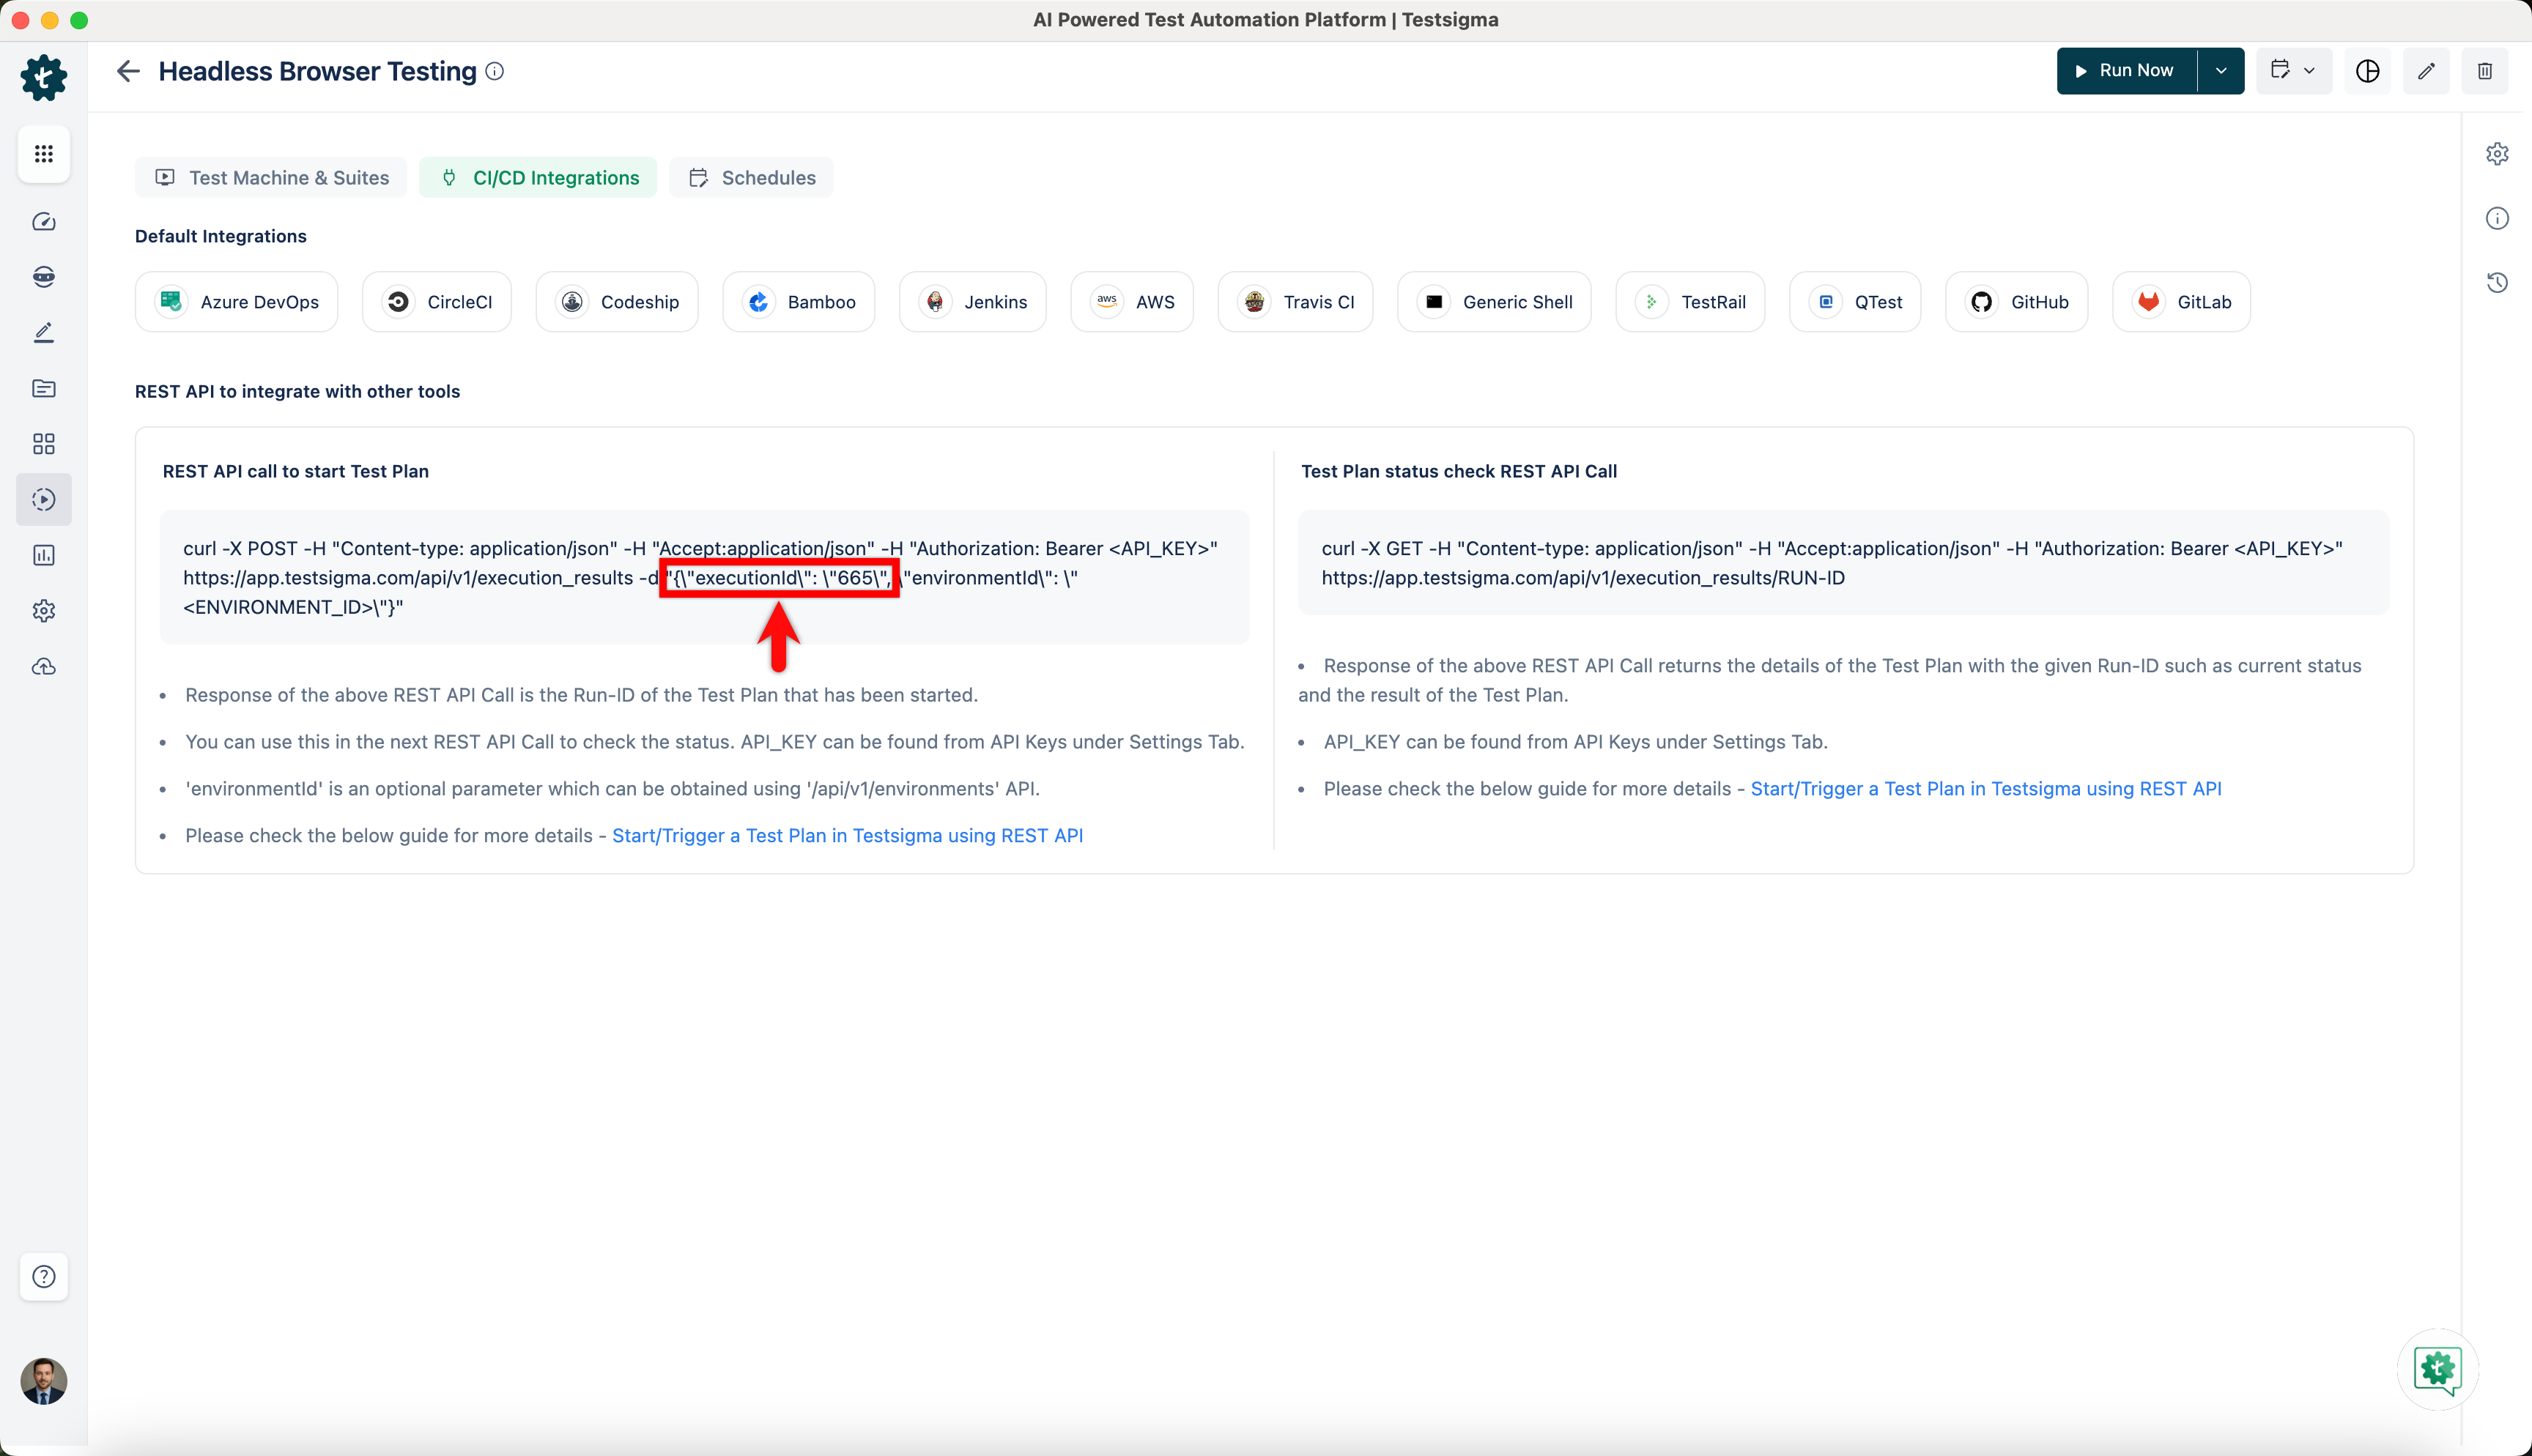The image size is (2532, 1456).
Task: Open the Schedules tab
Action: coord(751,178)
